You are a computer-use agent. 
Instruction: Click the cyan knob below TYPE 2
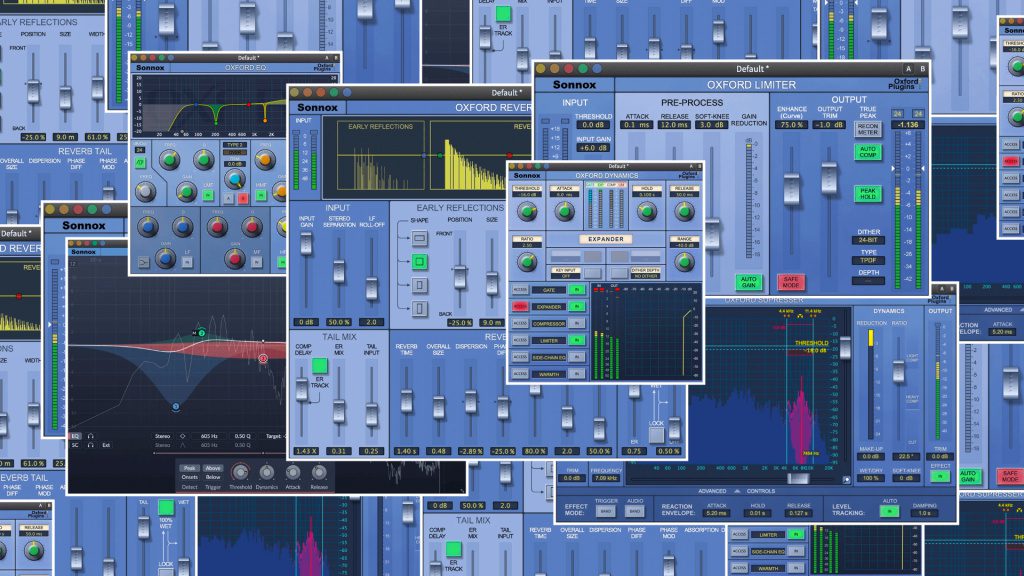pyautogui.click(x=234, y=178)
